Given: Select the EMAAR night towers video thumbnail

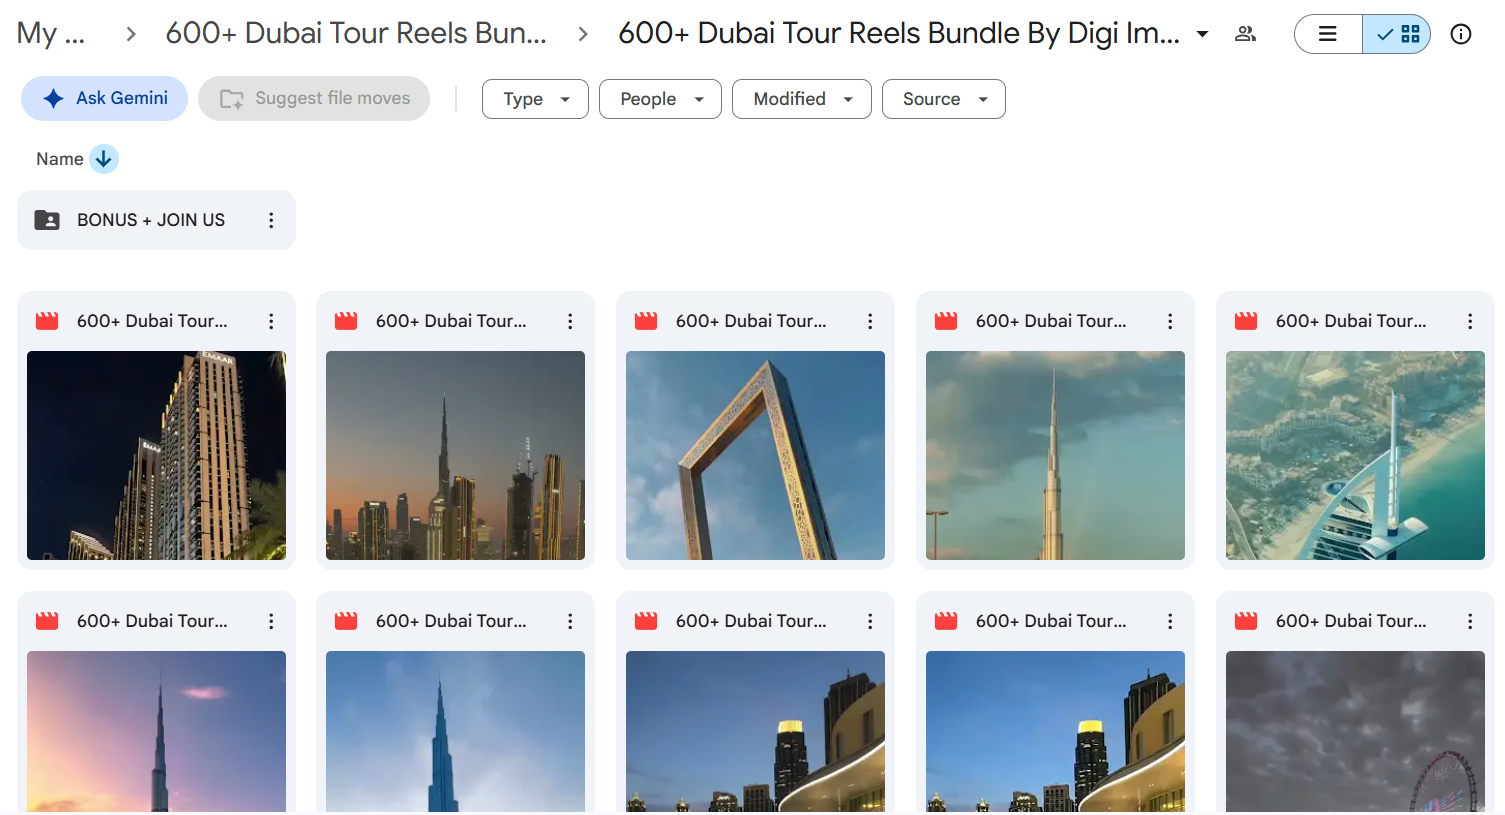Looking at the screenshot, I should pyautogui.click(x=156, y=455).
